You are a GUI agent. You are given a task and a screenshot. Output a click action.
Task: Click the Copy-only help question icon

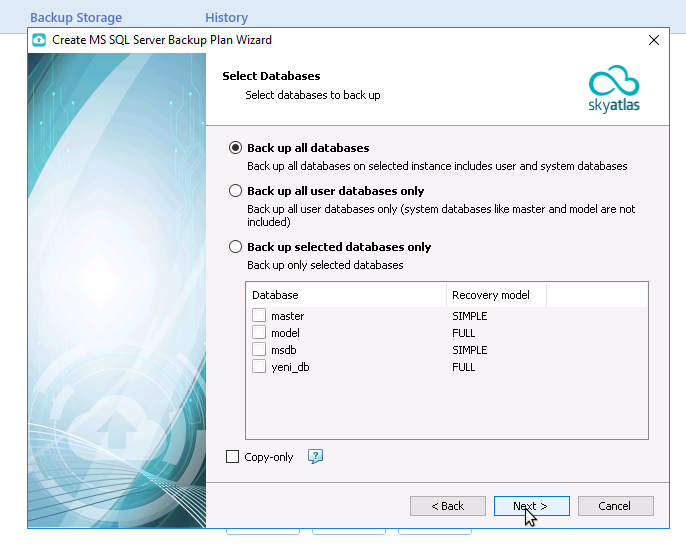click(315, 456)
